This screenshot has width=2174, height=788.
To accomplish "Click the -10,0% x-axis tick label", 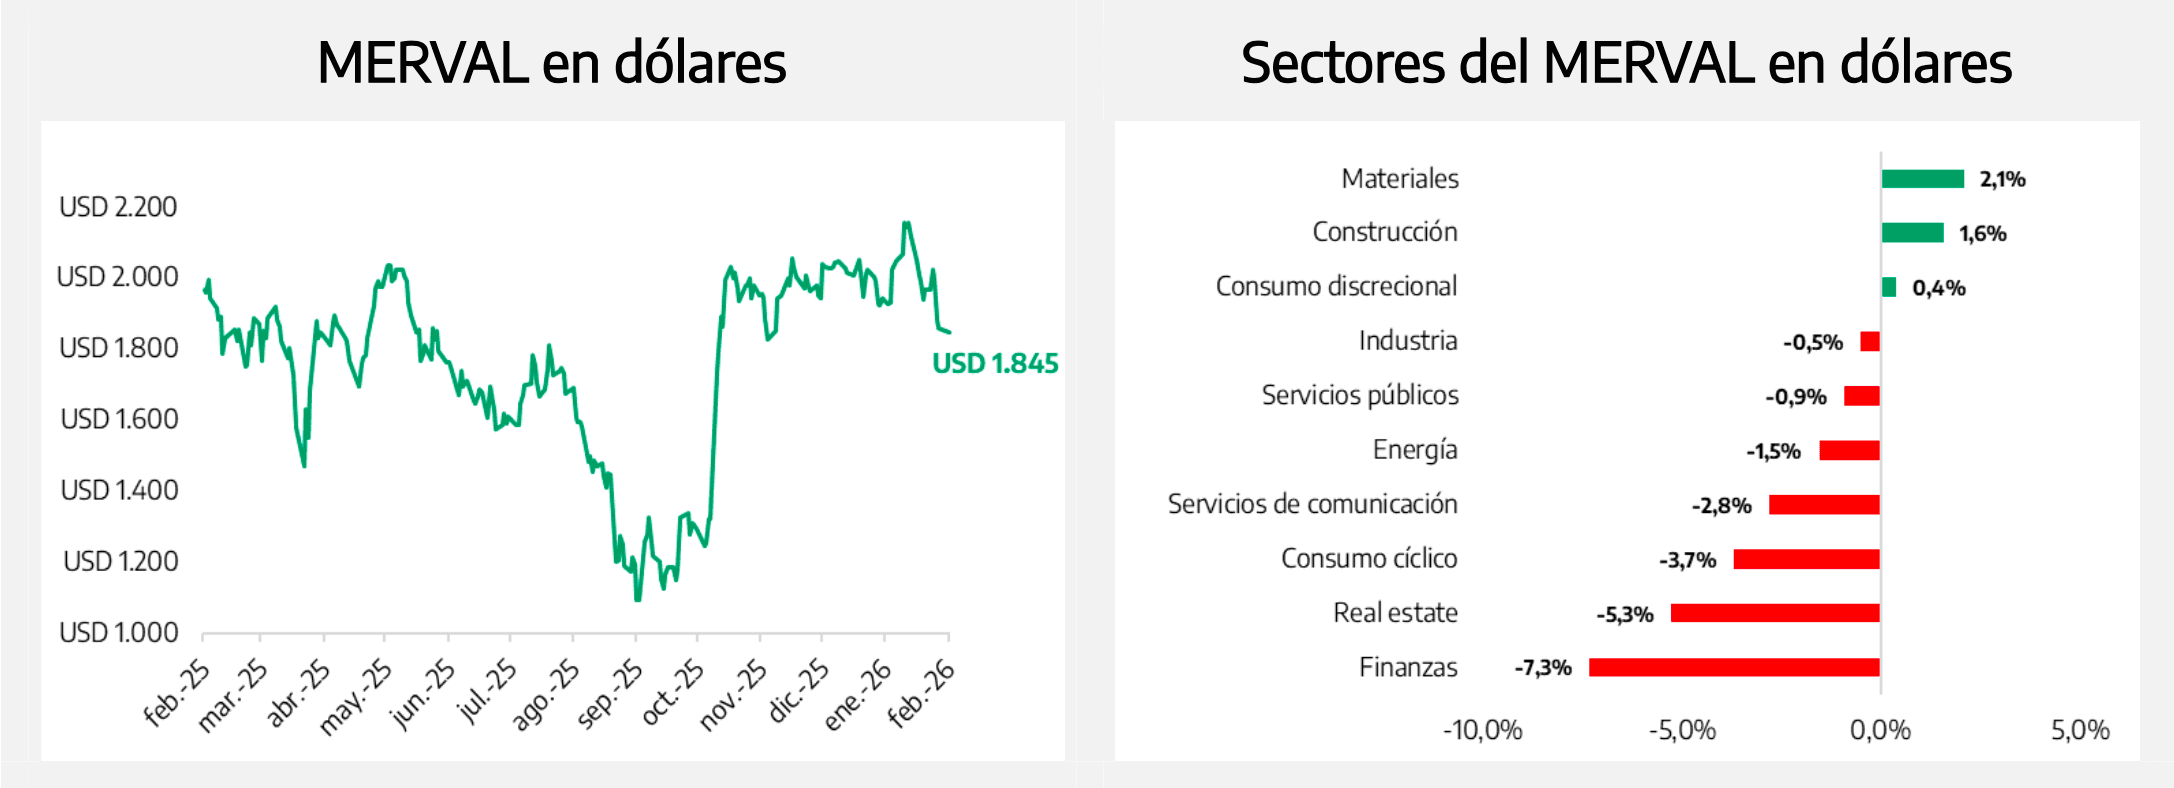I will (1482, 730).
